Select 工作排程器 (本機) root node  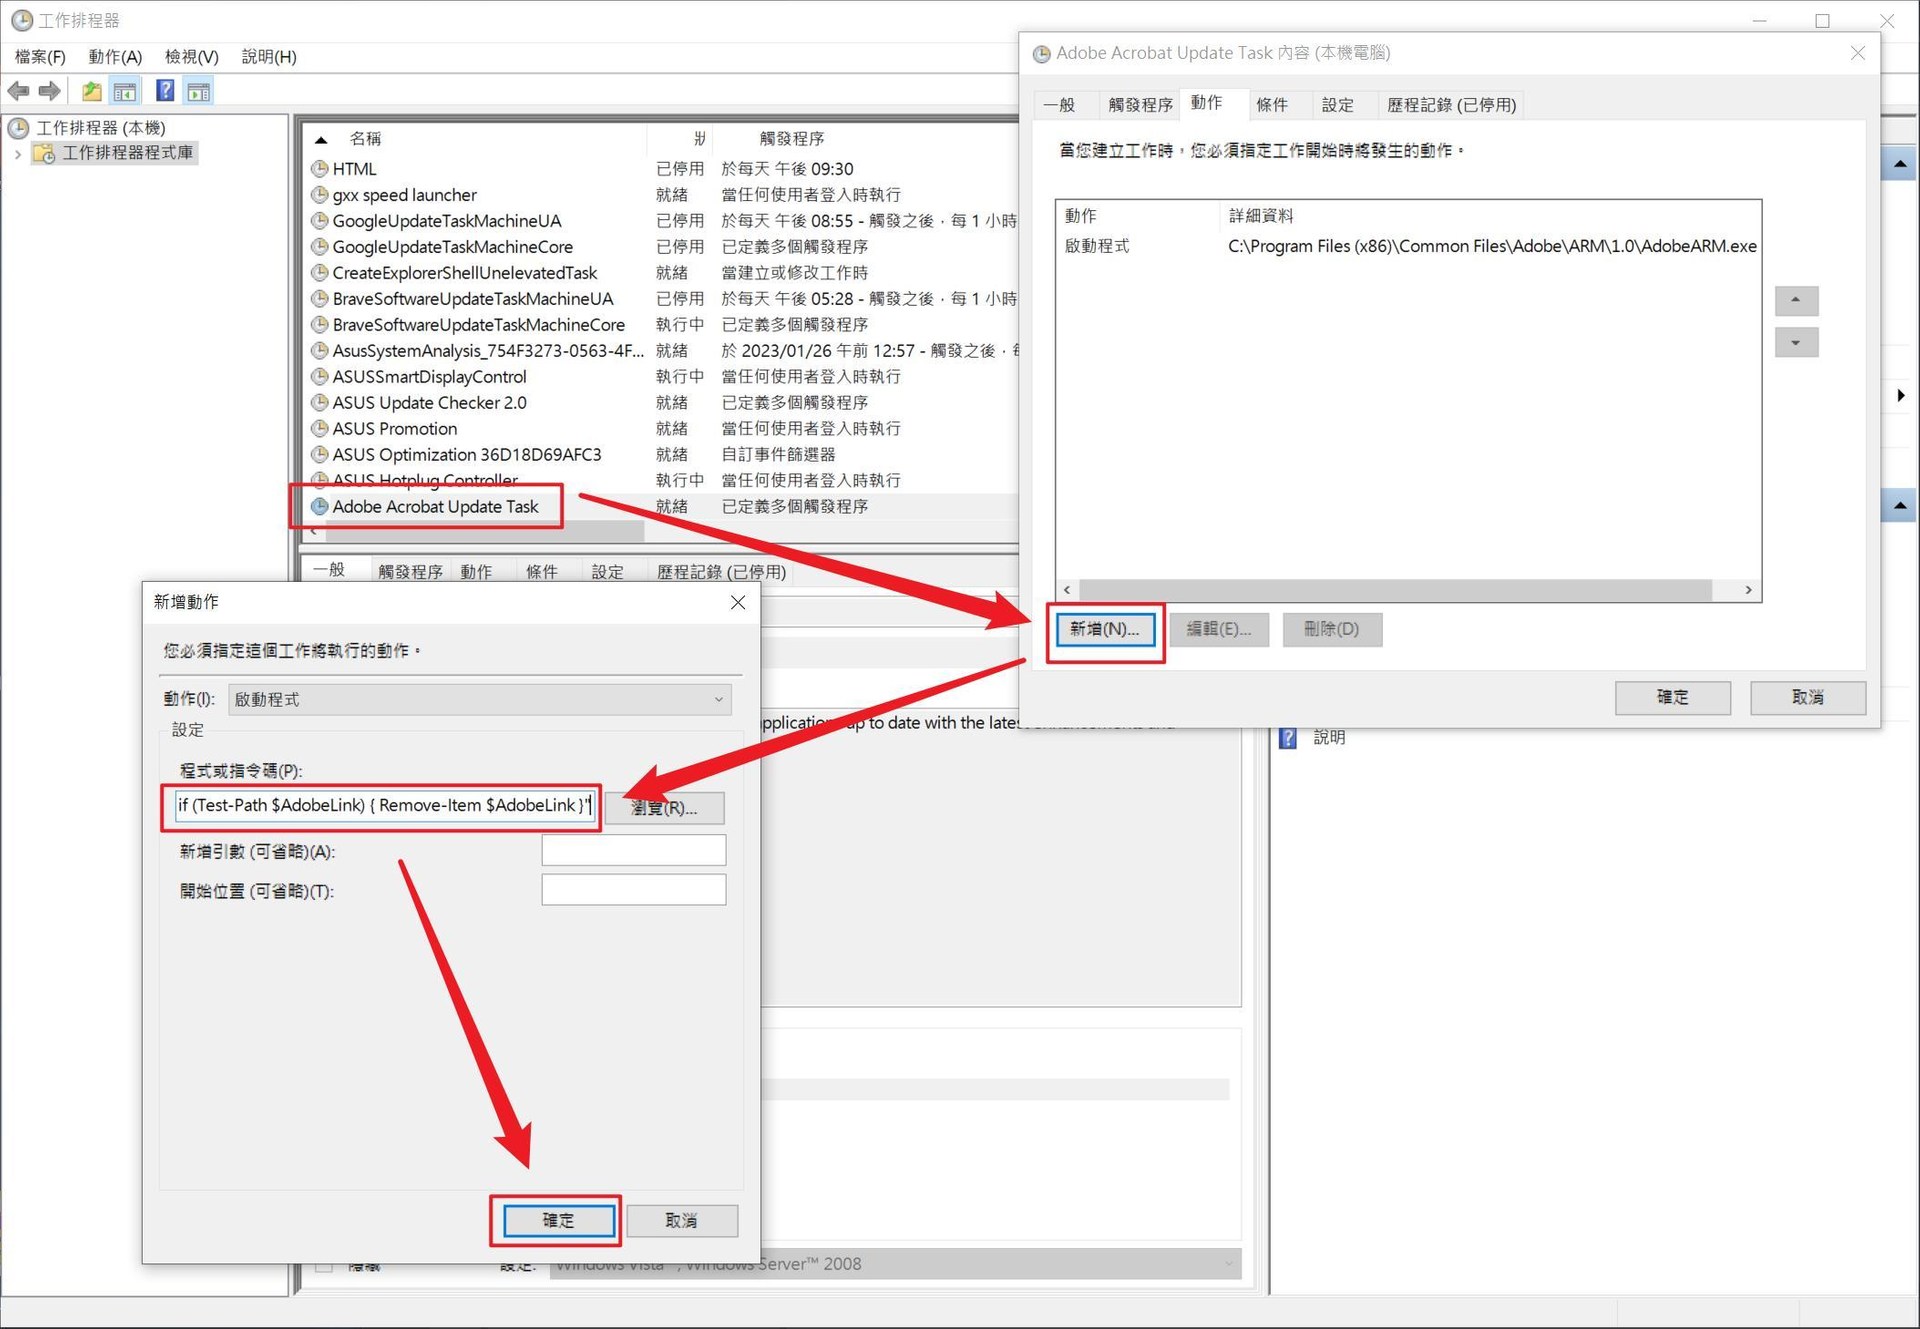(x=100, y=128)
